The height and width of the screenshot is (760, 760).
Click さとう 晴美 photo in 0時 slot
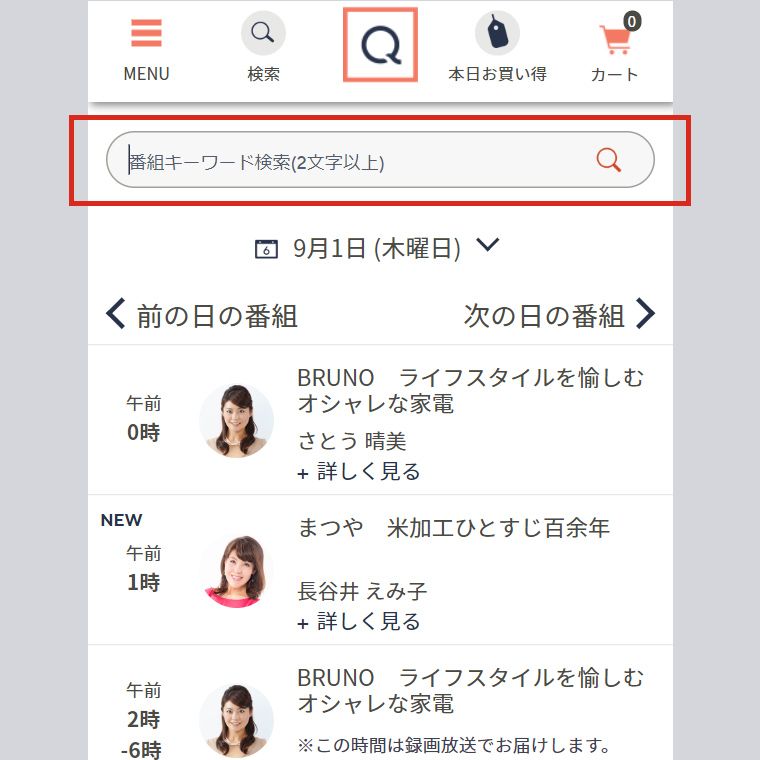pyautogui.click(x=236, y=420)
